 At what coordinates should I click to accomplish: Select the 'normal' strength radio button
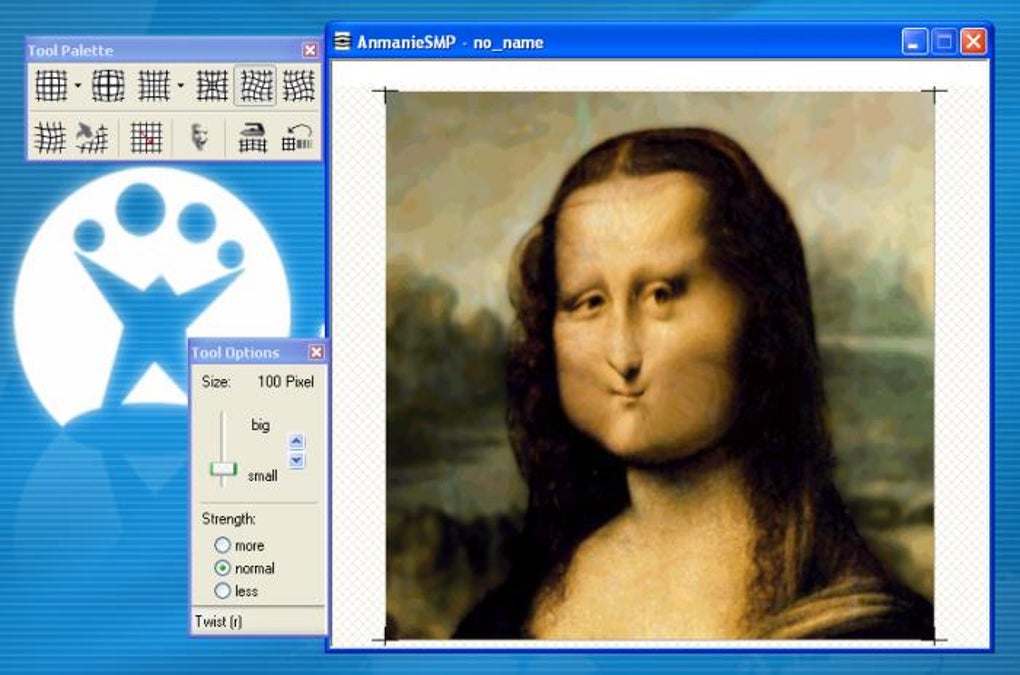coord(222,568)
